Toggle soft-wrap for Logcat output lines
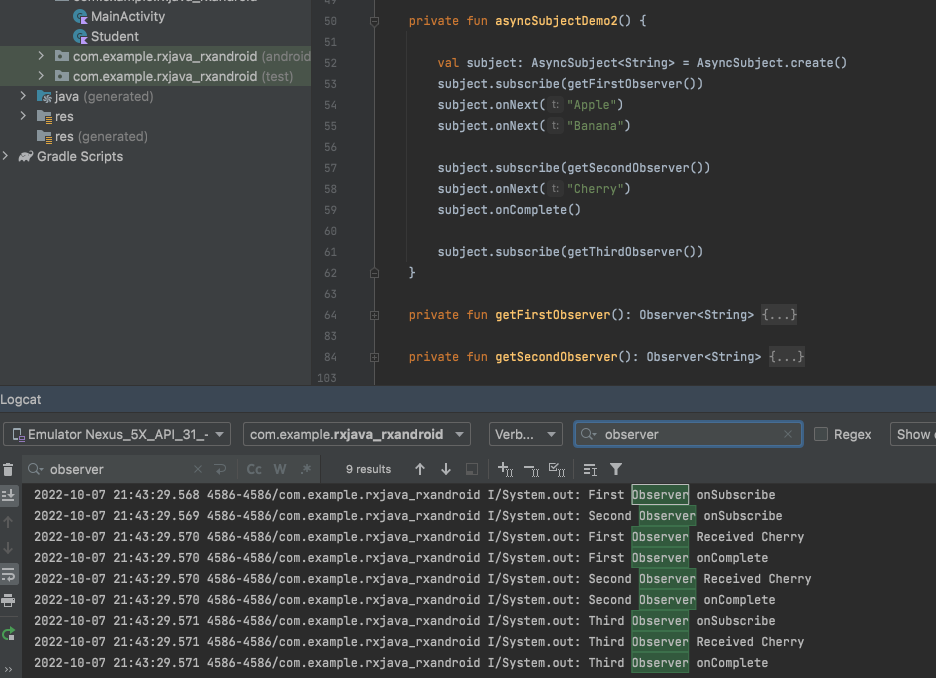 pos(8,575)
